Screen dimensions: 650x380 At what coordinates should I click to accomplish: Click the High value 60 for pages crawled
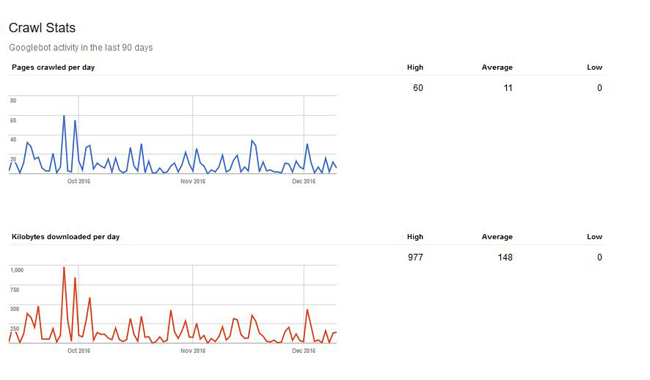pyautogui.click(x=418, y=88)
